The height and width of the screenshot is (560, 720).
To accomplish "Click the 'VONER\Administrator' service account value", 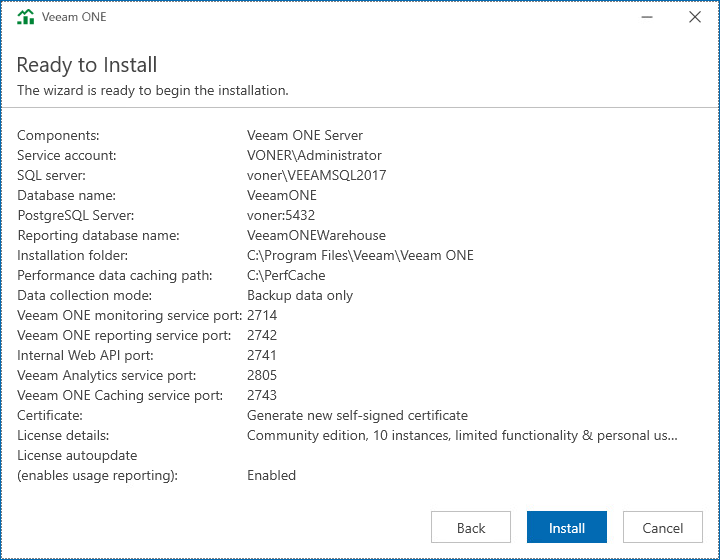I will pyautogui.click(x=314, y=156).
